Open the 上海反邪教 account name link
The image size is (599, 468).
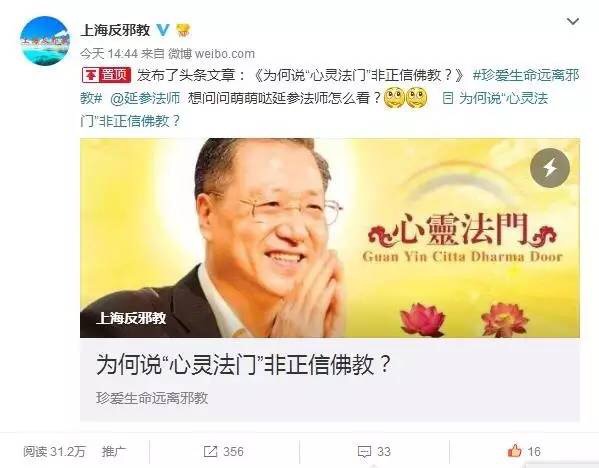[115, 30]
